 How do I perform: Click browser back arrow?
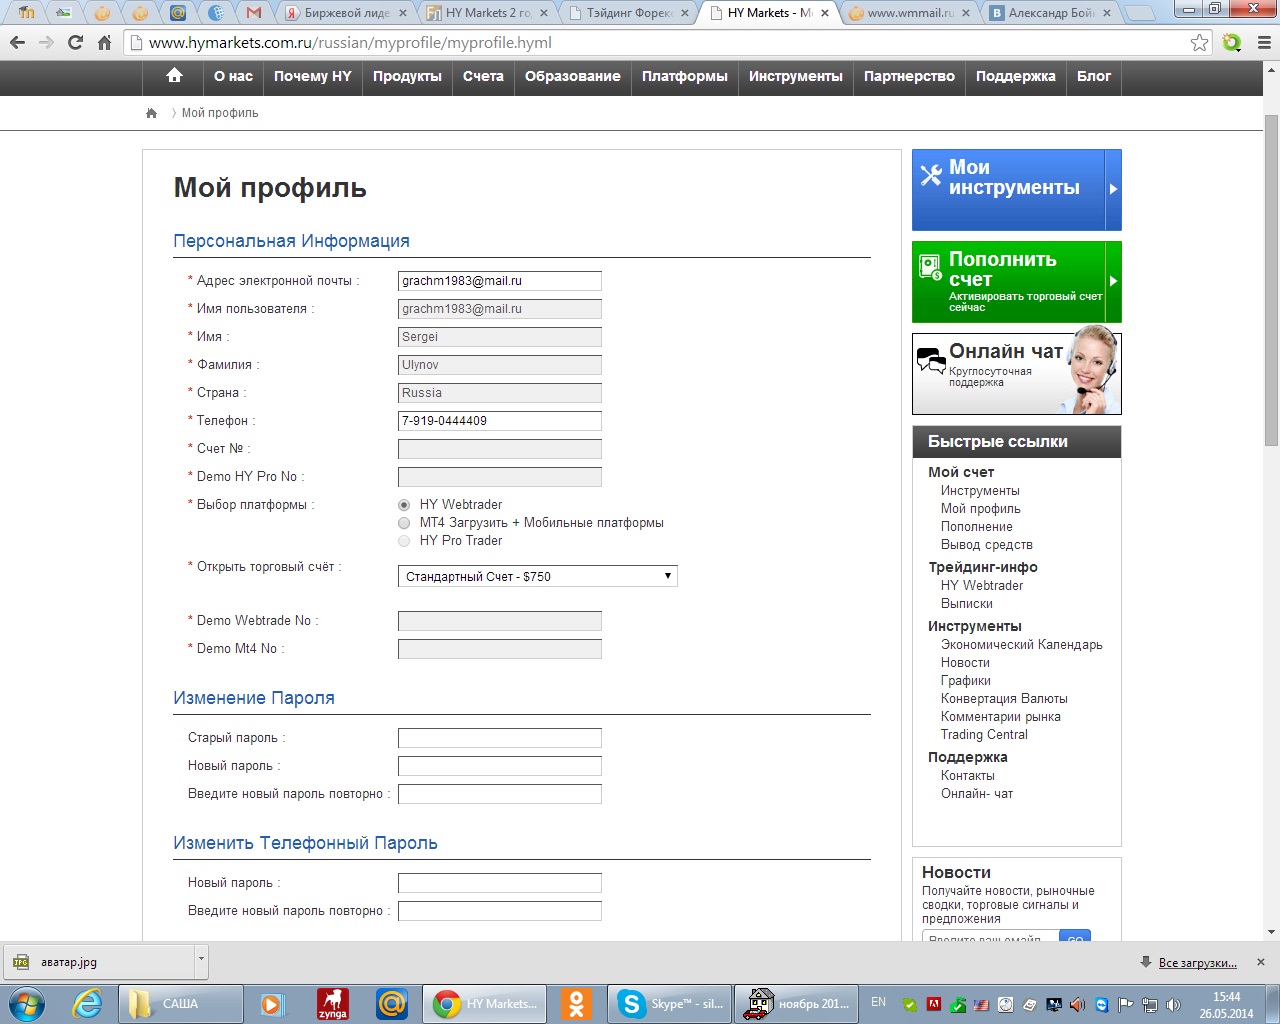tap(17, 43)
